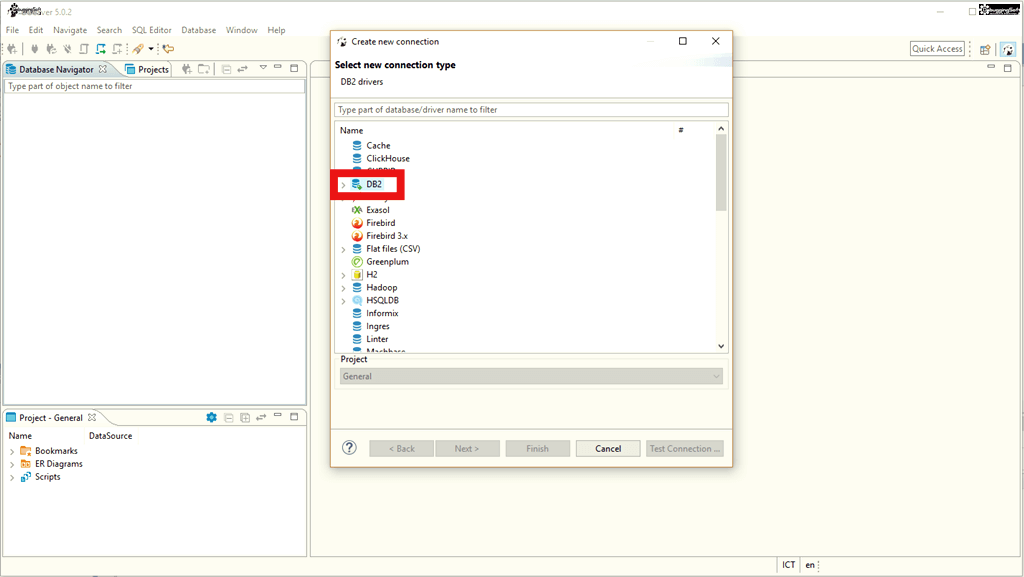Click the object name filter field in Navigator
Image resolution: width=1024 pixels, height=577 pixels.
[154, 86]
